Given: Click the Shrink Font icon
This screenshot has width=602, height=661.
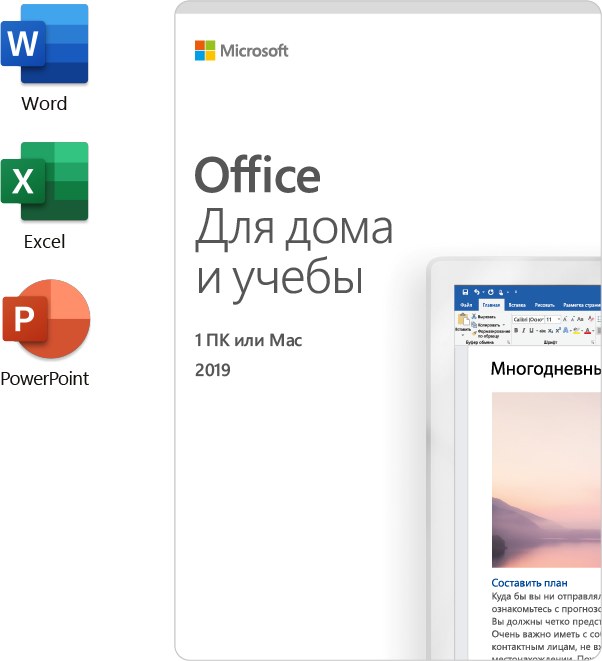Looking at the screenshot, I should click(x=573, y=319).
